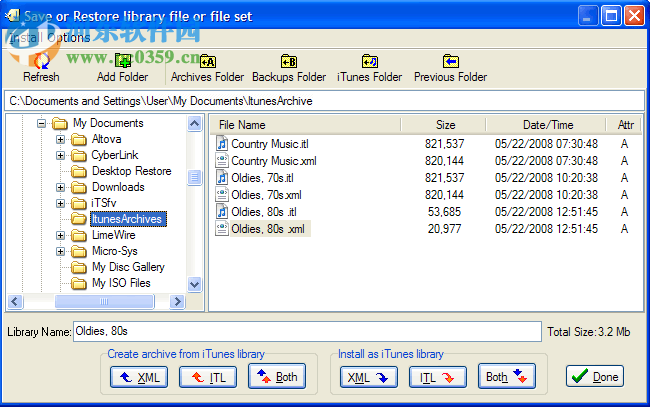Sort by File Name column header
The height and width of the screenshot is (409, 650).
[306, 125]
